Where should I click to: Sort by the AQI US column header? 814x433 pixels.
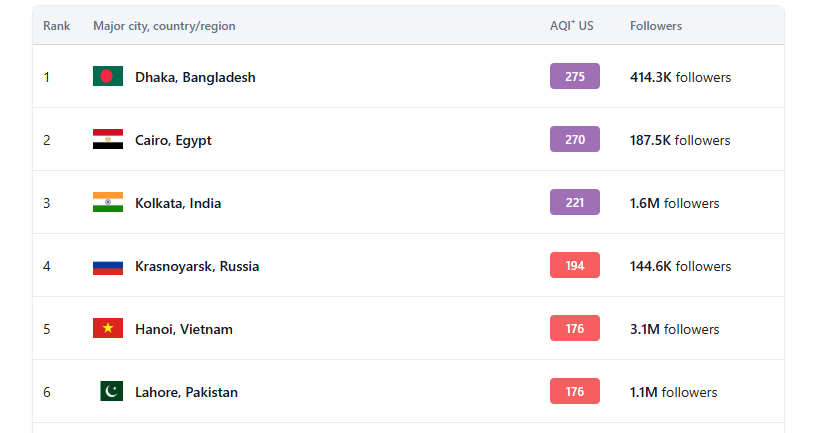571,26
